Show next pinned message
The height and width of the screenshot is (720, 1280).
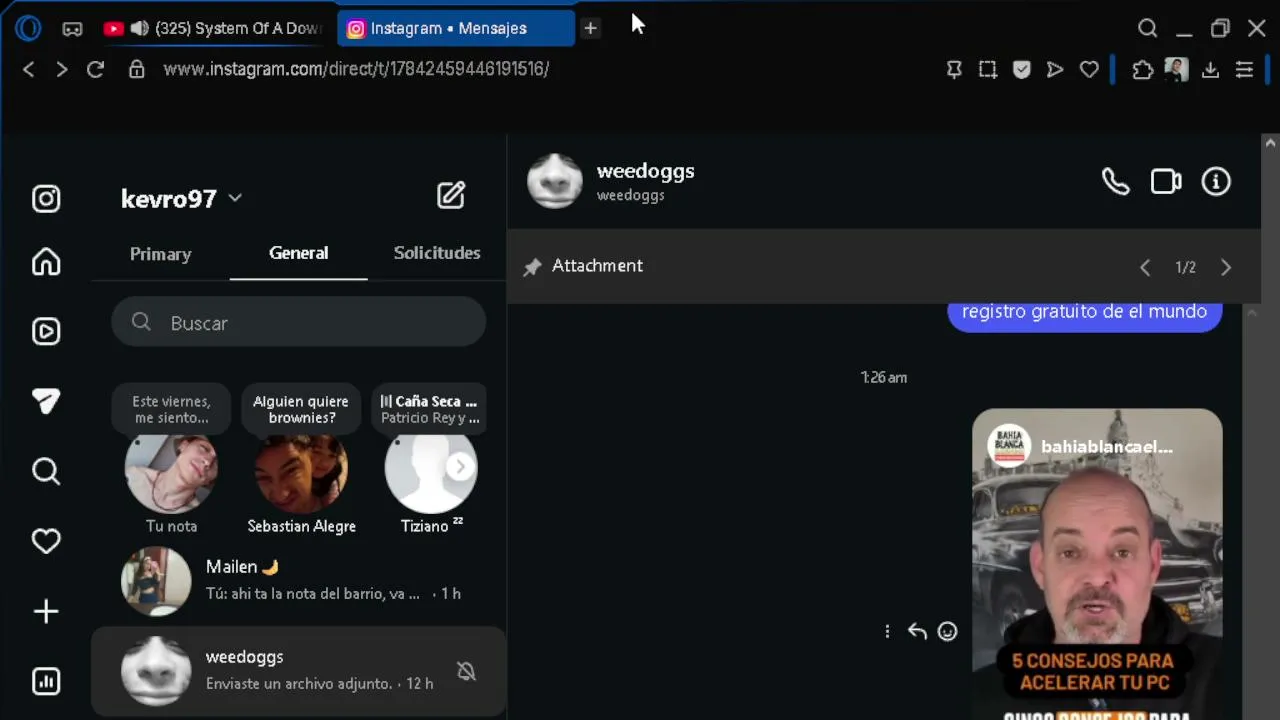coord(1226,267)
